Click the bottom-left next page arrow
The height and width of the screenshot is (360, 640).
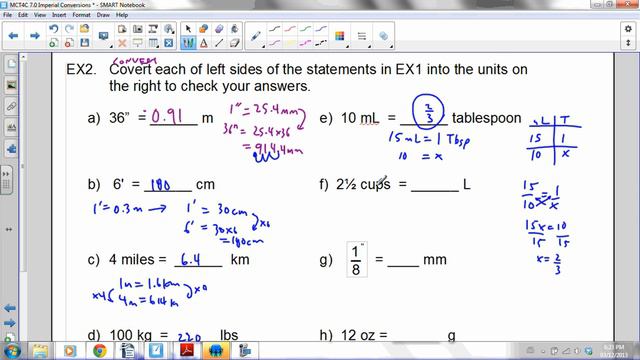[x=10, y=323]
